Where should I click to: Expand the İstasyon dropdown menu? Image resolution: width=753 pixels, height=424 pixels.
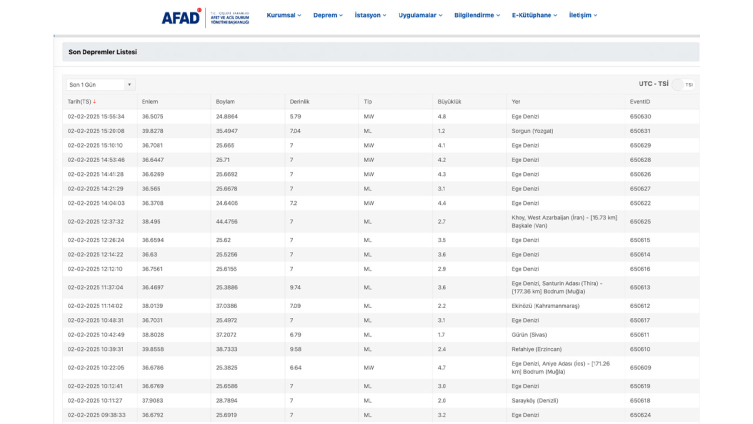pos(370,16)
